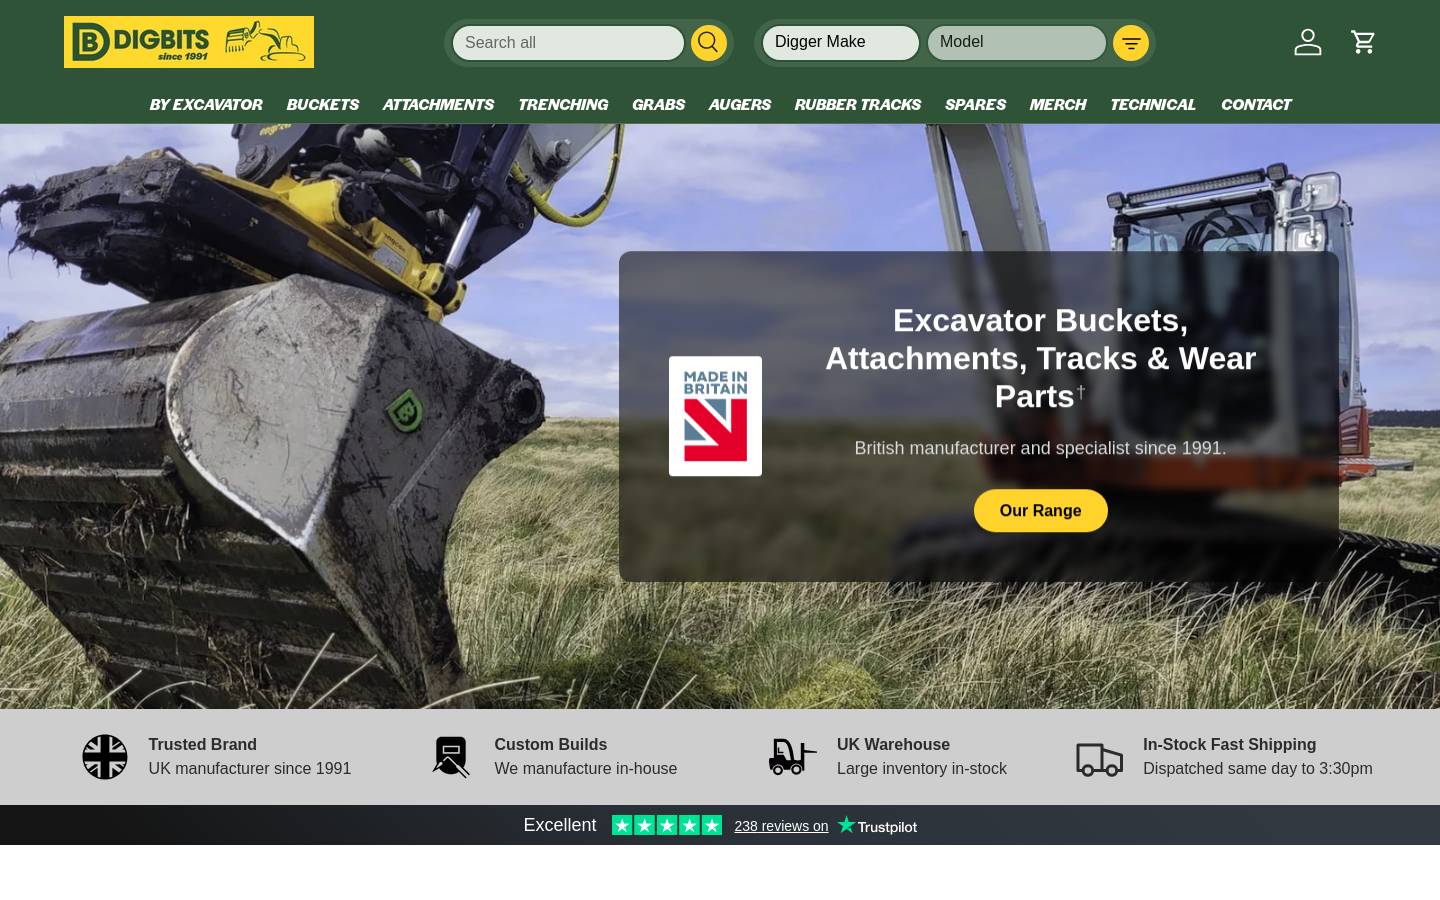Screen dimensions: 1440x900
Task: Click the Our Range button
Action: click(1040, 511)
